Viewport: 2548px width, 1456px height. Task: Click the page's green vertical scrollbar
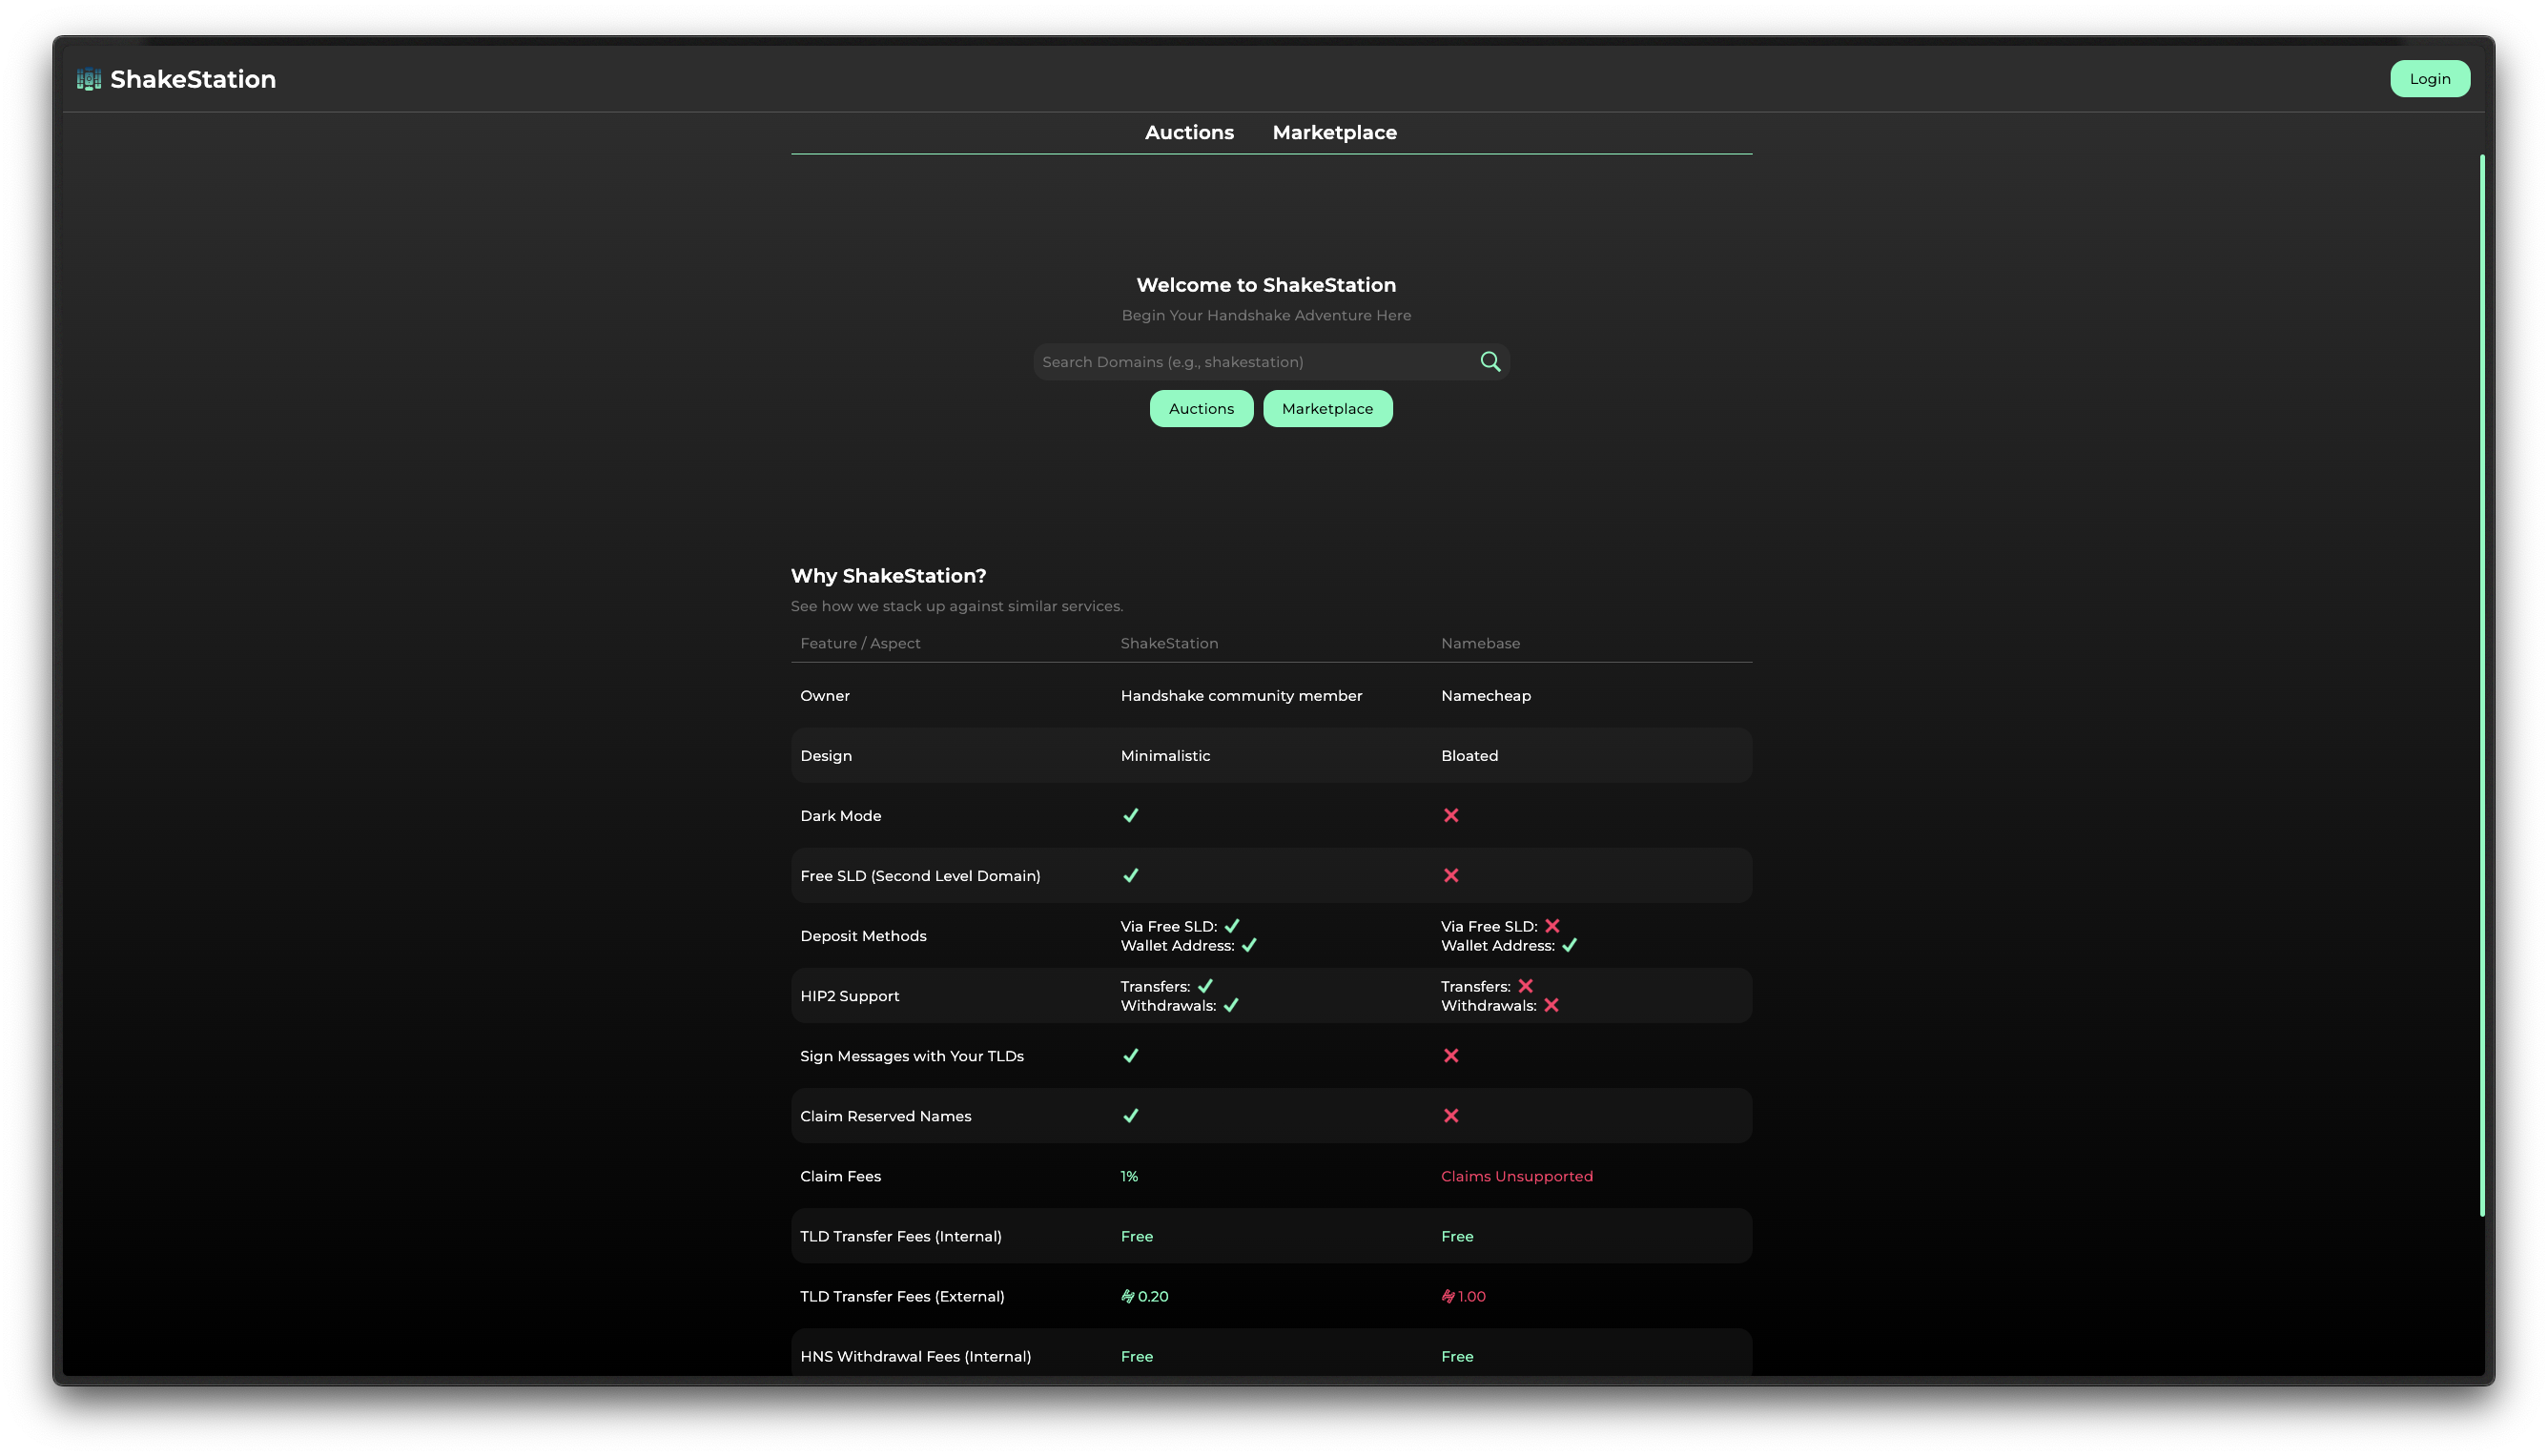[2481, 685]
